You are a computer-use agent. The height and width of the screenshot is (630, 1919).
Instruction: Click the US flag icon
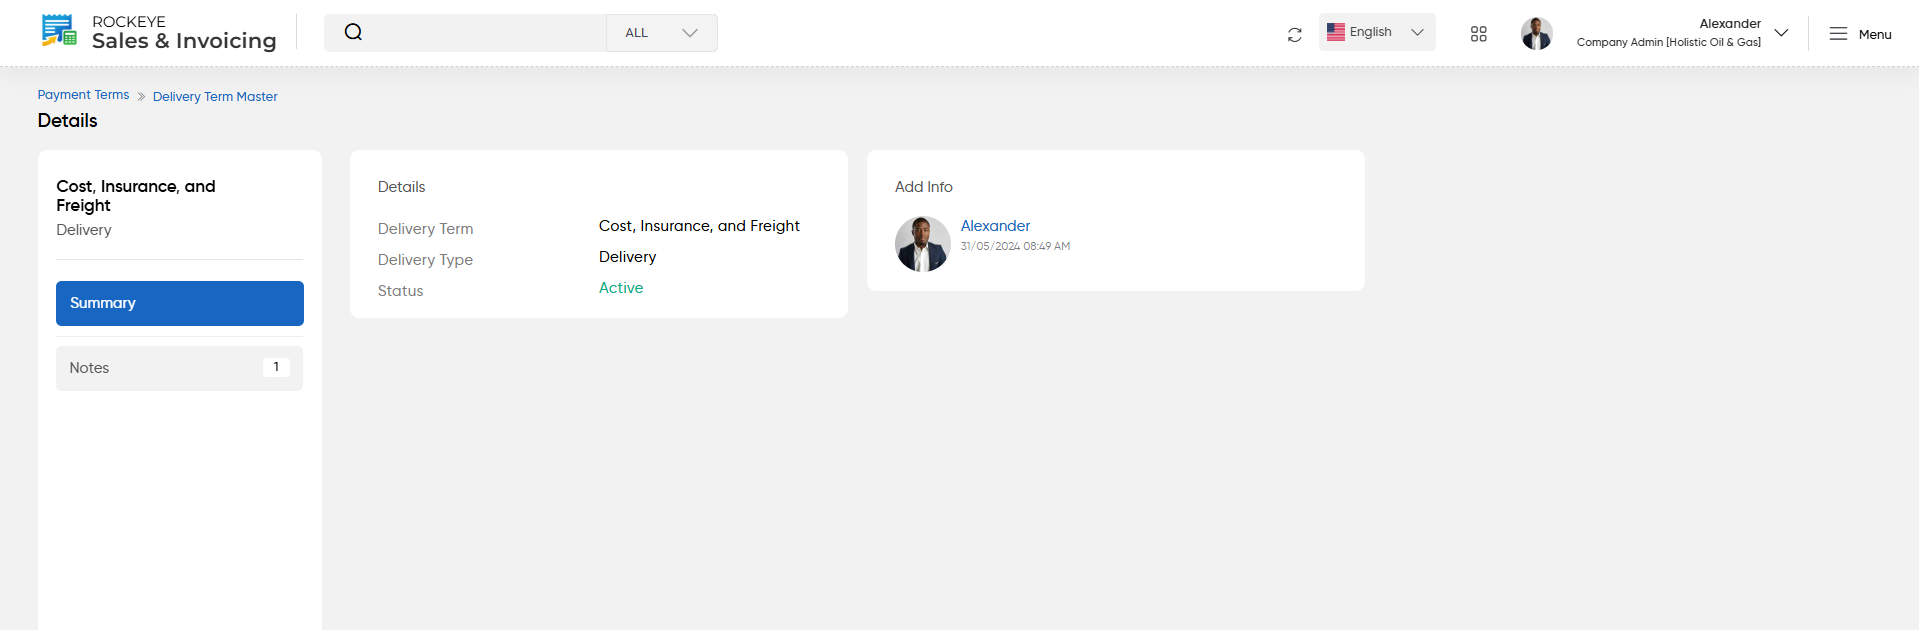1336,32
